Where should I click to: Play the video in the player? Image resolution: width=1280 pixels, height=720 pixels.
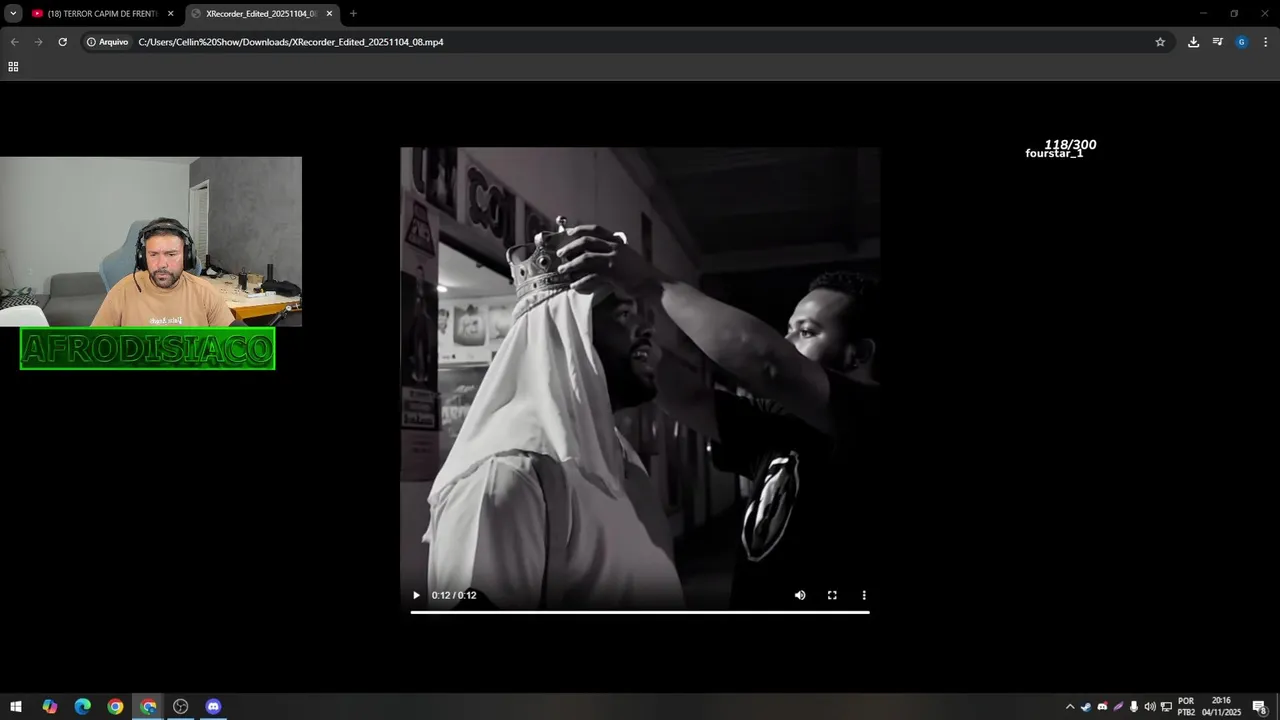pos(416,595)
